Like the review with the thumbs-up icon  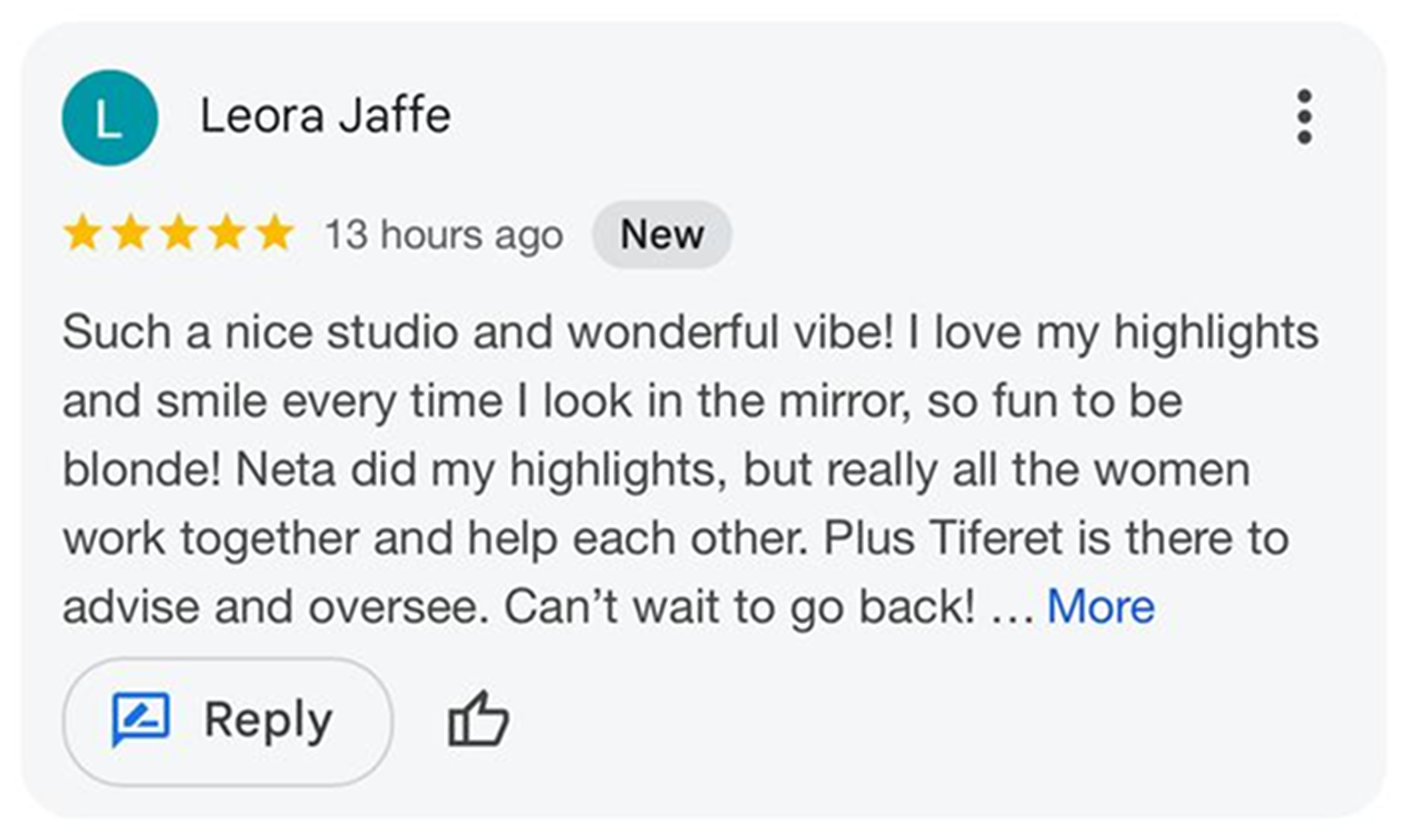(x=478, y=719)
